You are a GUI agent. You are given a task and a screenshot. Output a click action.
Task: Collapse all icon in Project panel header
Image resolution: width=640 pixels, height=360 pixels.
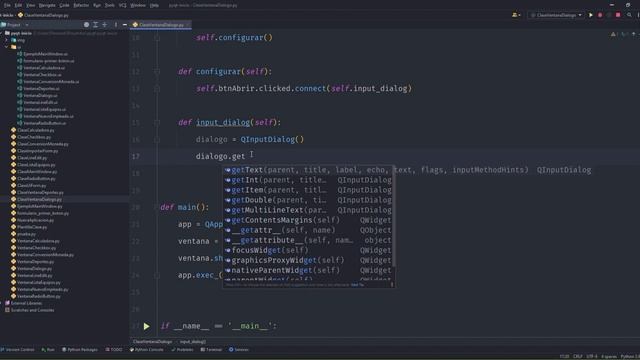click(x=95, y=25)
